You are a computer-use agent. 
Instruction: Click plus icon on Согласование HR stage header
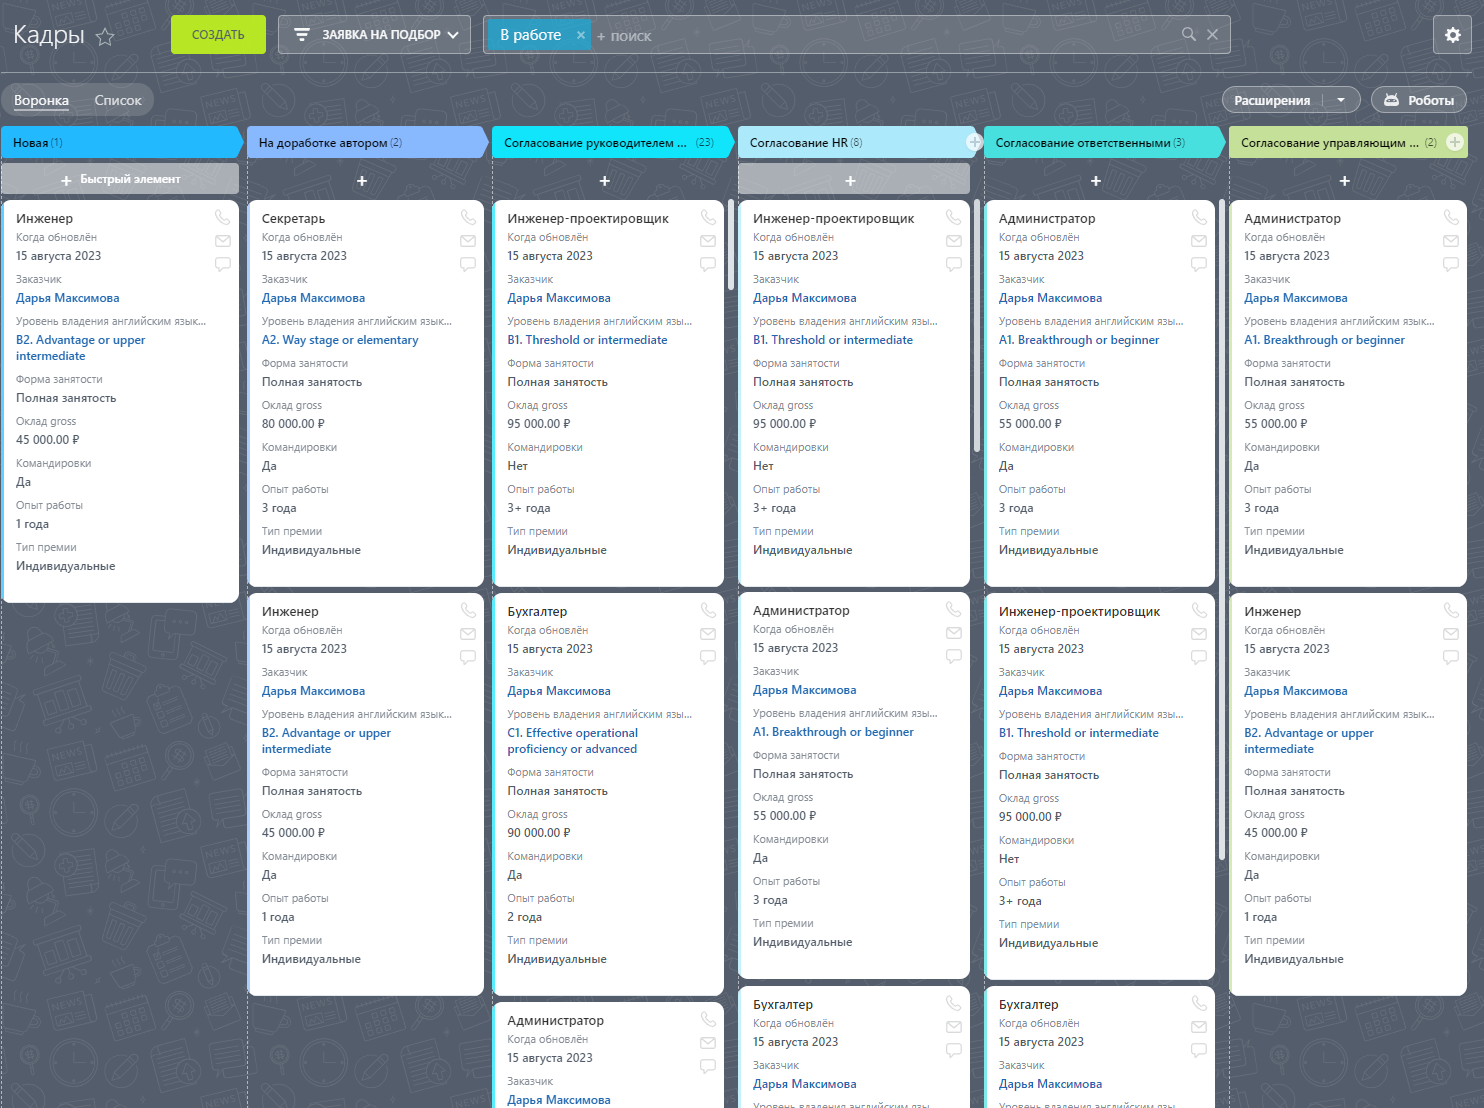point(974,142)
